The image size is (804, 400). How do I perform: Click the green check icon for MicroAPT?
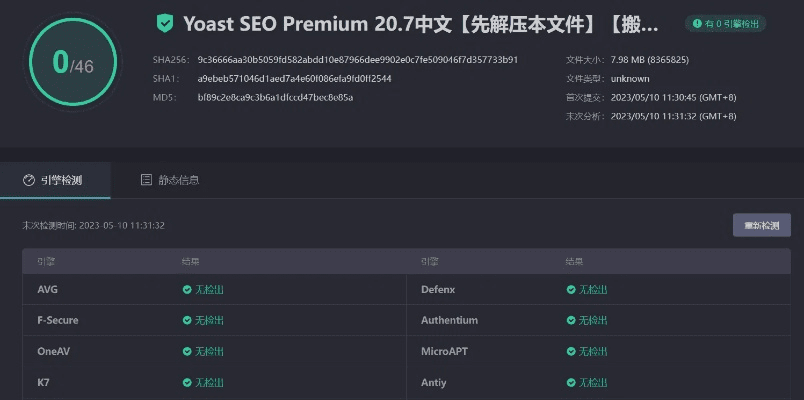click(x=571, y=352)
